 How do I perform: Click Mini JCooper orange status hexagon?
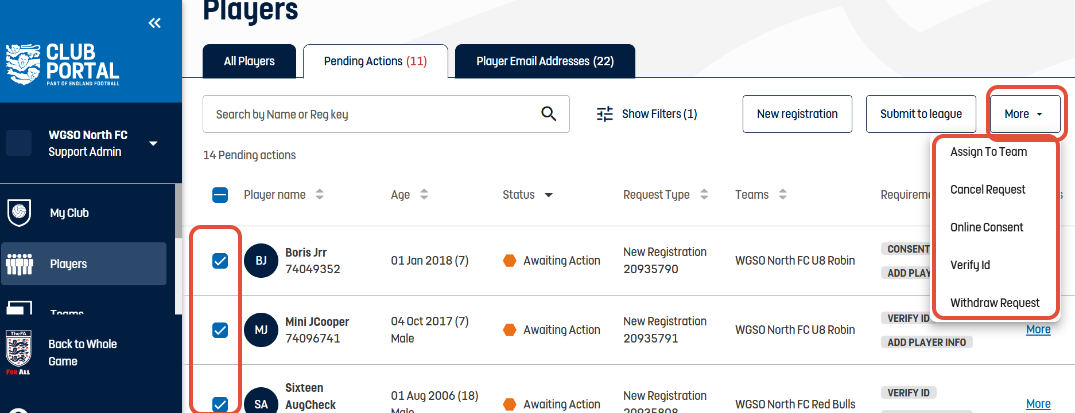coord(509,330)
